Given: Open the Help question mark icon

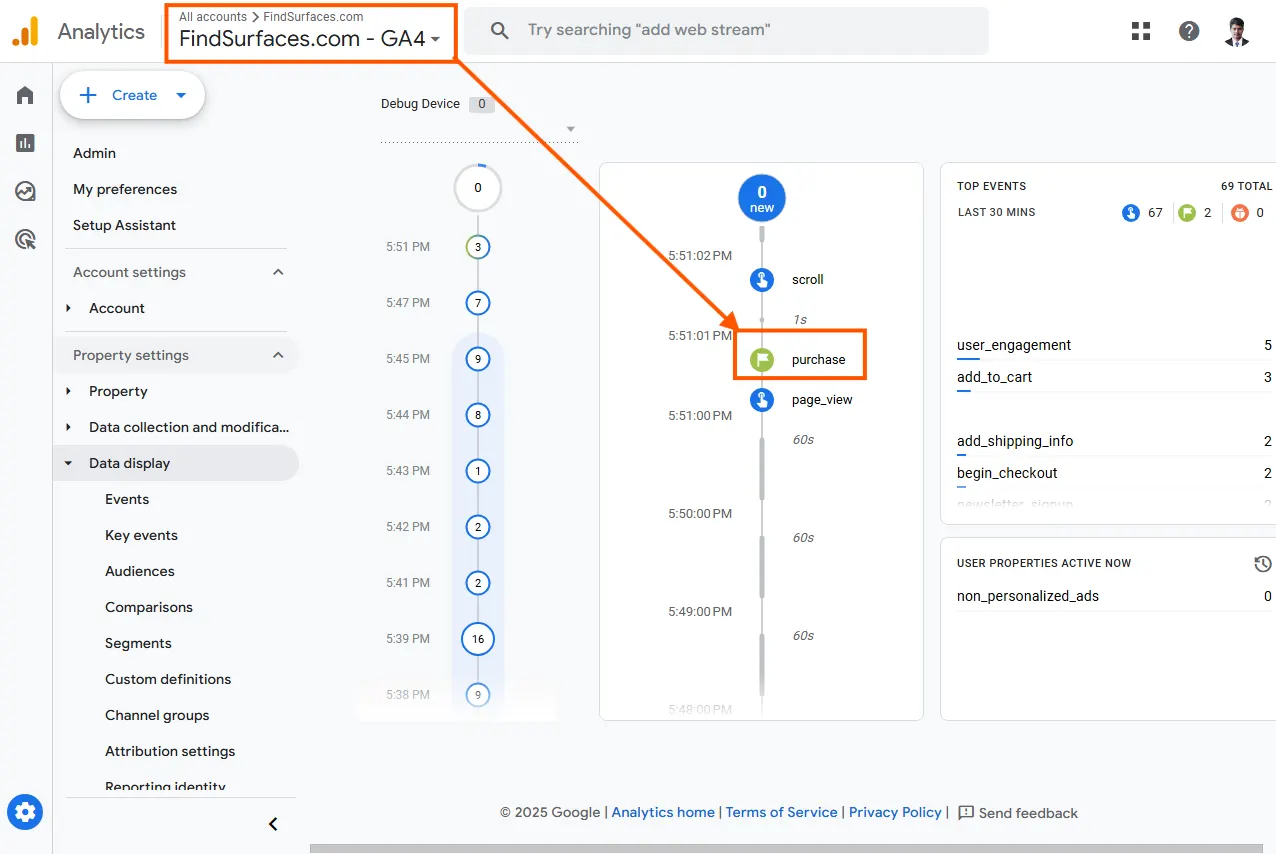Looking at the screenshot, I should (x=1189, y=31).
